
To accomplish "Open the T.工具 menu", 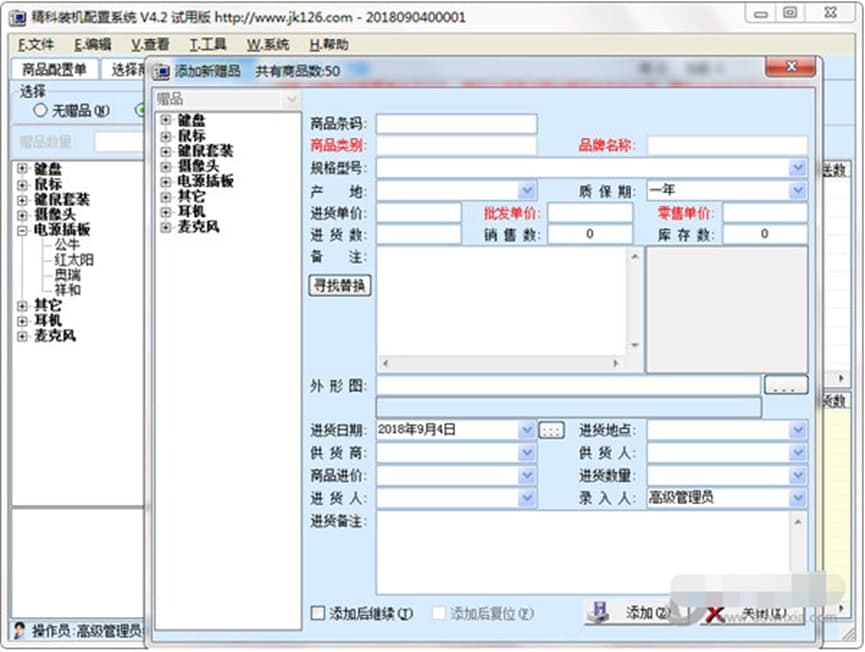I will 208,44.
